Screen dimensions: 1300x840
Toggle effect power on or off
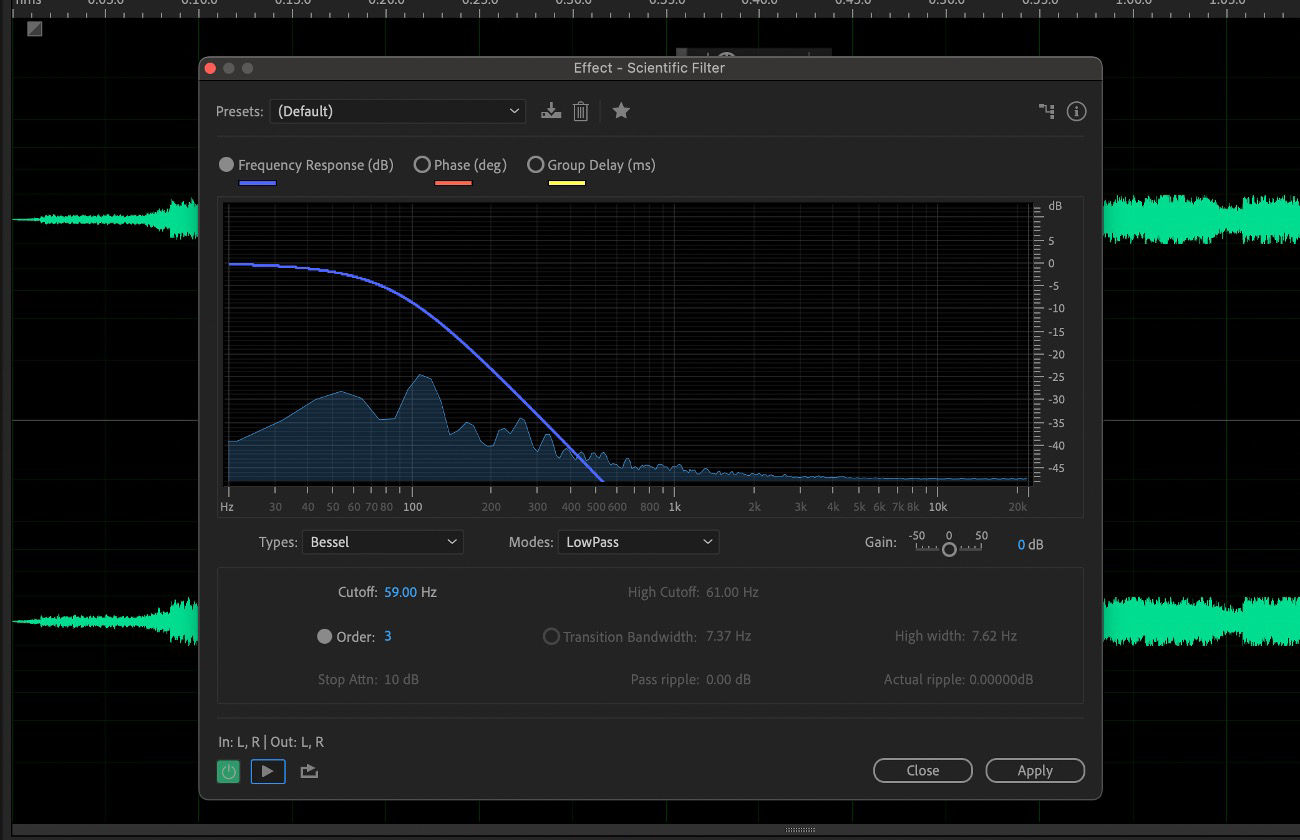tap(228, 771)
